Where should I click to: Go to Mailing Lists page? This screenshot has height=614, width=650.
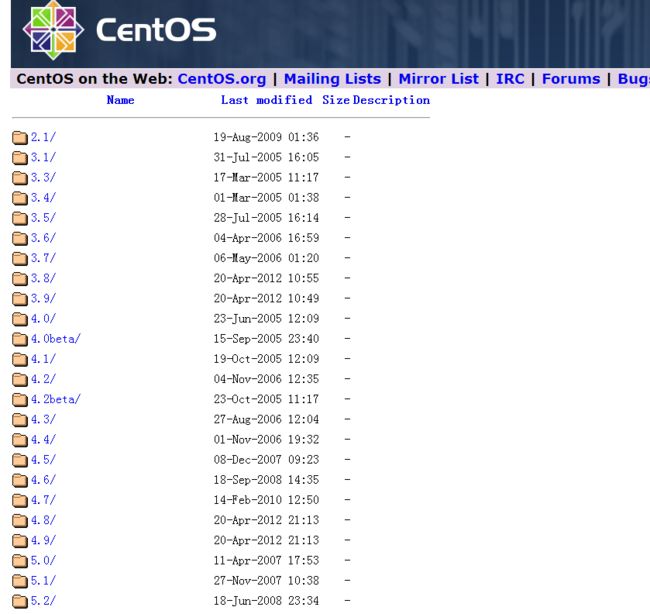[332, 79]
